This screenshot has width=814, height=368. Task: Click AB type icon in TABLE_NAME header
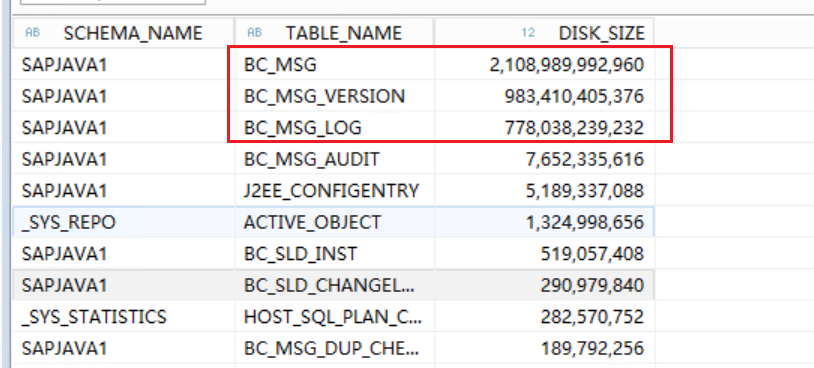coord(254,33)
